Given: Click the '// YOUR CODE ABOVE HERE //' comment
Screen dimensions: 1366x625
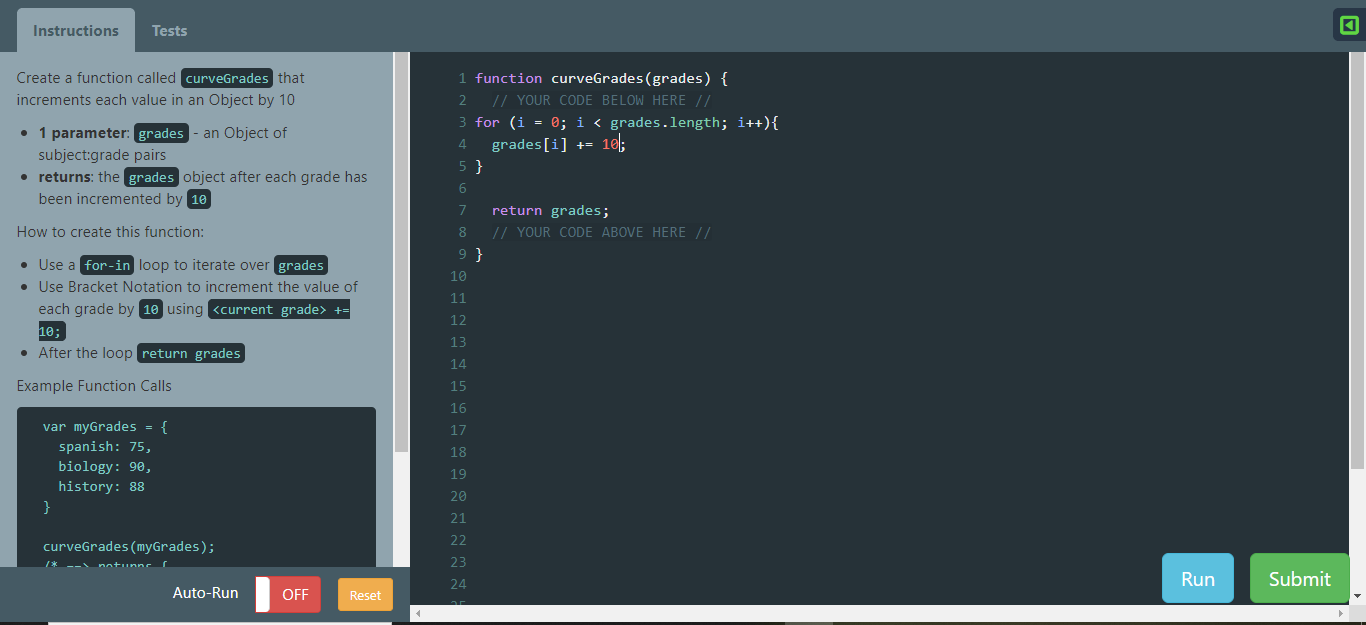Looking at the screenshot, I should coord(601,232).
